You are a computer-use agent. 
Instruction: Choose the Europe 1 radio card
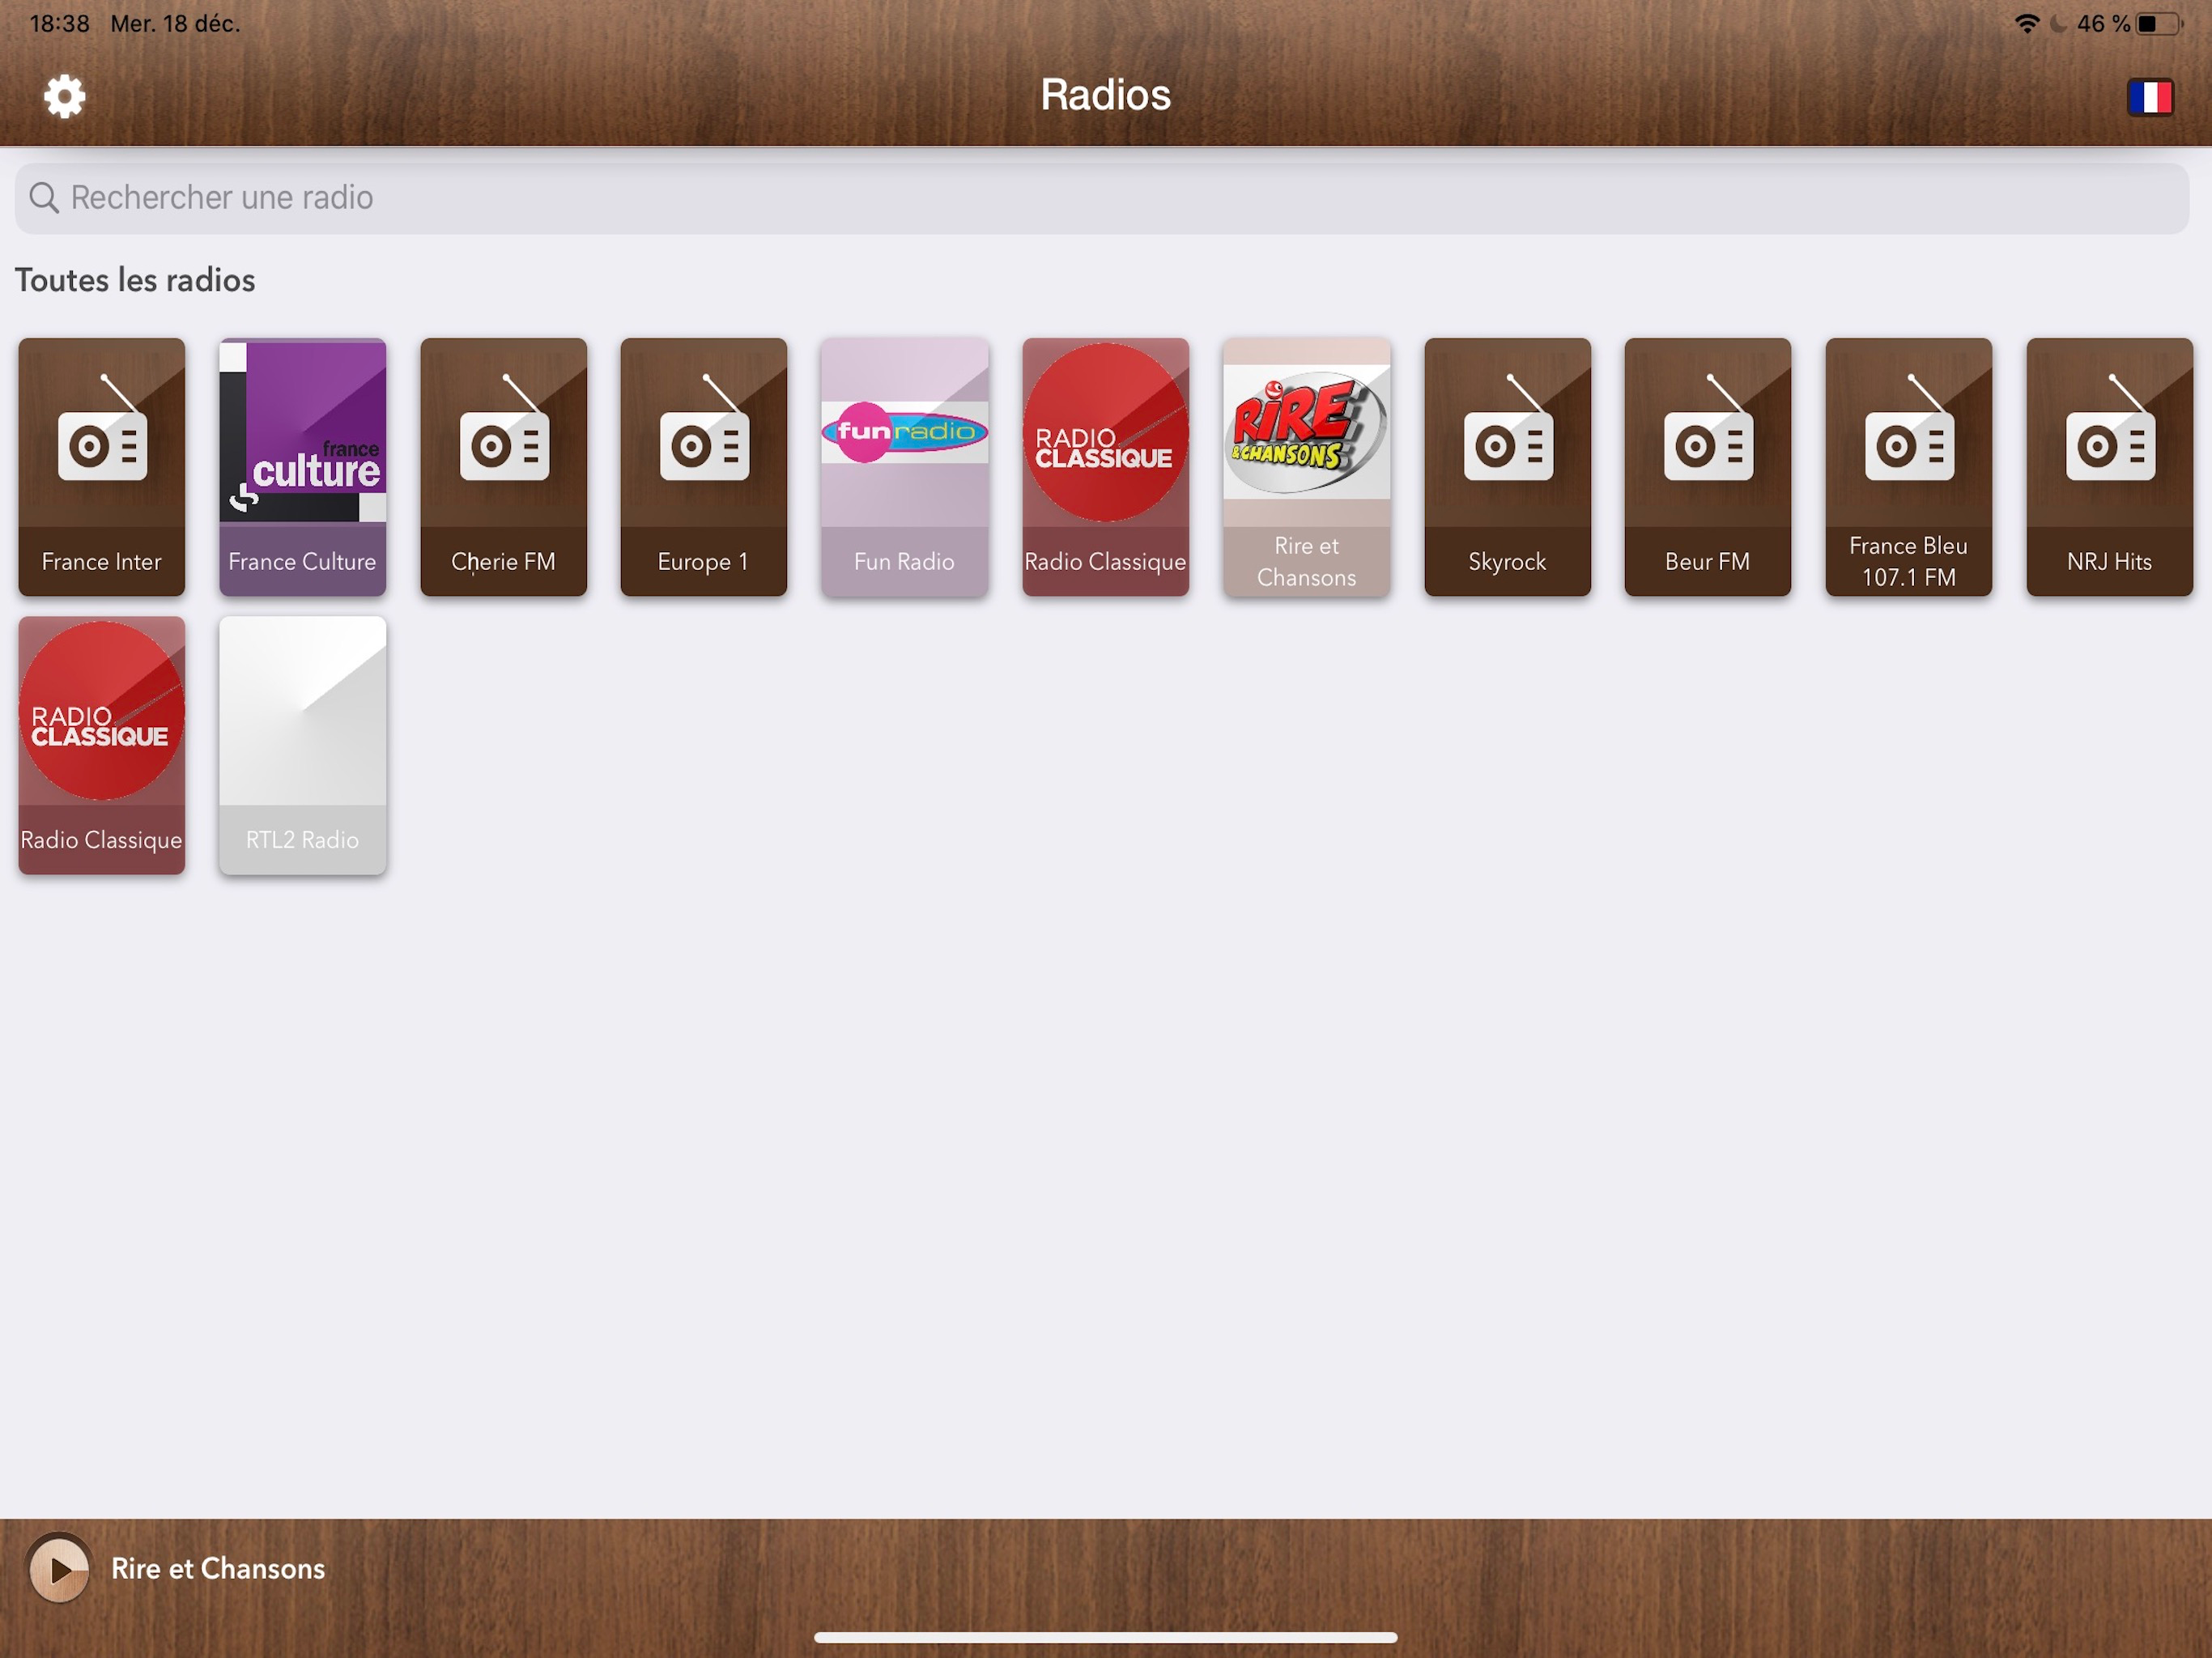click(704, 467)
